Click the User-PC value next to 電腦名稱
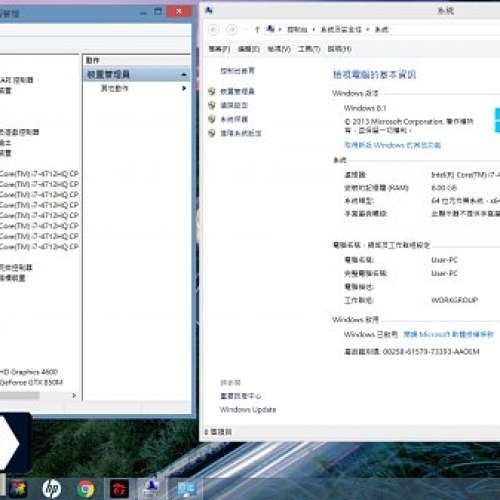Viewport: 500px width, 500px height. click(x=444, y=260)
